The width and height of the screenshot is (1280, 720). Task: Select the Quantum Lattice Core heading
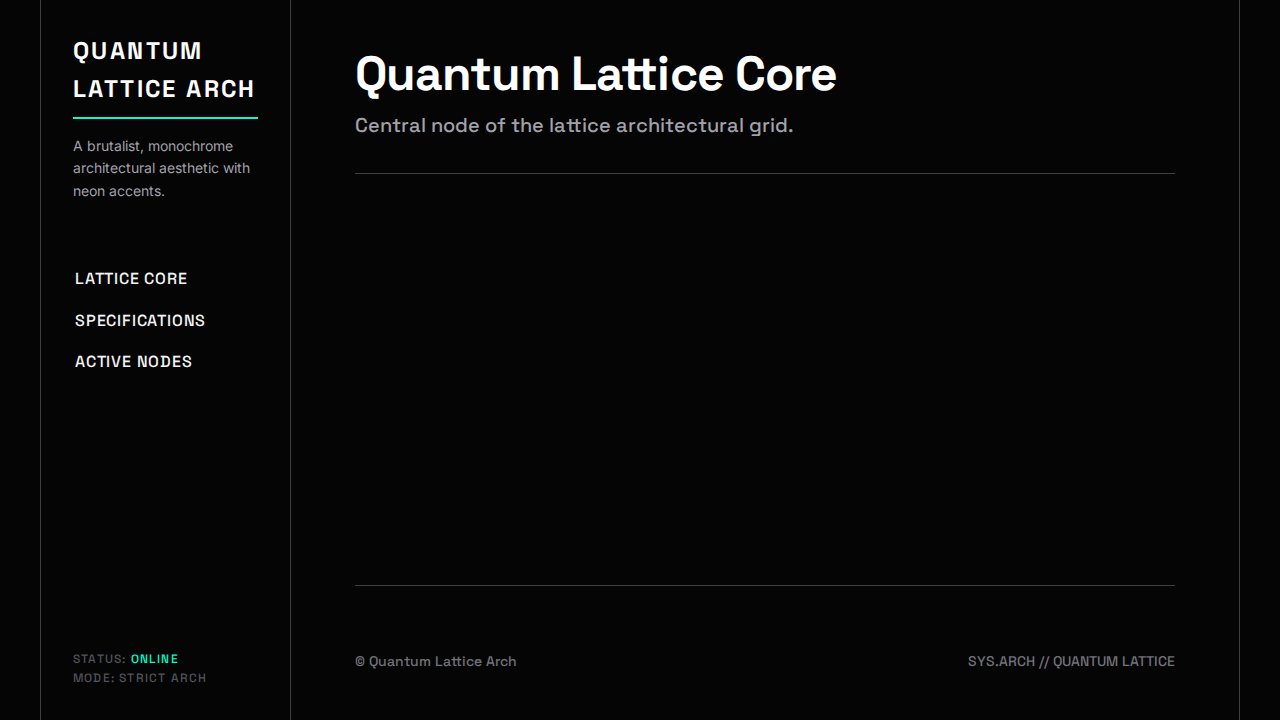[596, 75]
